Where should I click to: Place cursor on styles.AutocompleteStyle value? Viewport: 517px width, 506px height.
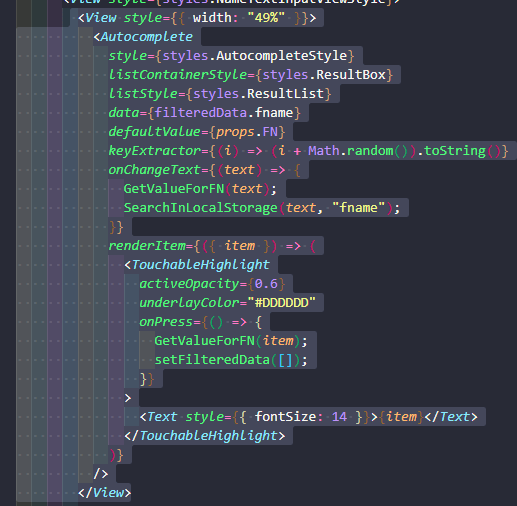tap(255, 56)
